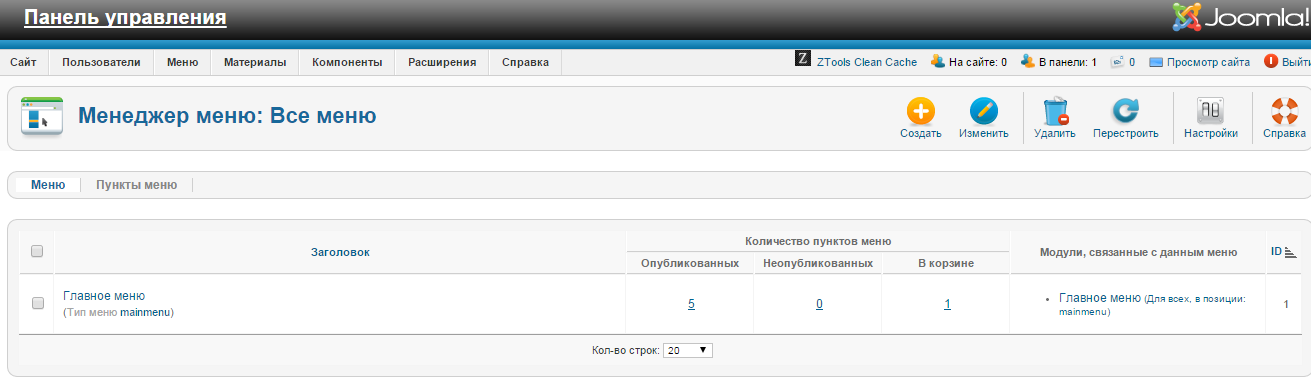Switch to 'Пункты меню' tab
Viewport: 1311px width, 378px height.
click(x=137, y=185)
